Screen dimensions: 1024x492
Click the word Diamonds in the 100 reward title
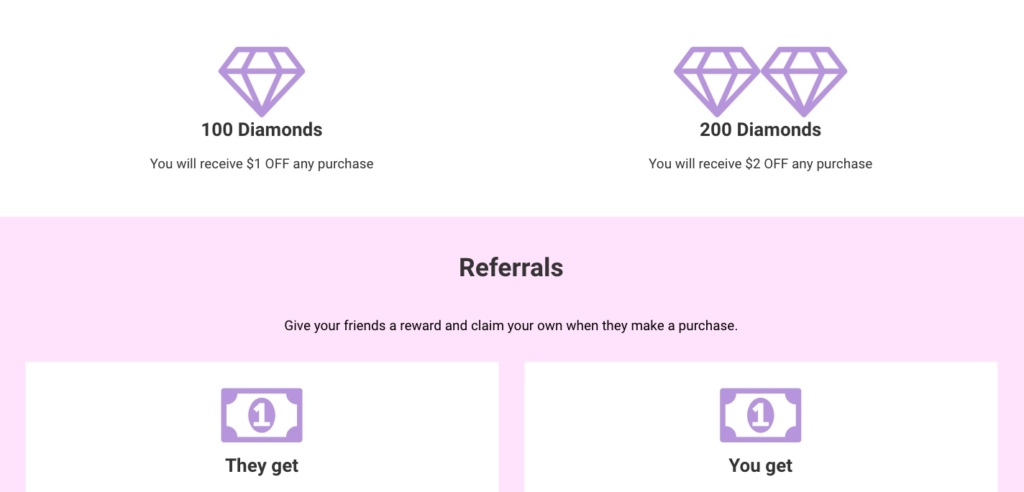click(280, 129)
